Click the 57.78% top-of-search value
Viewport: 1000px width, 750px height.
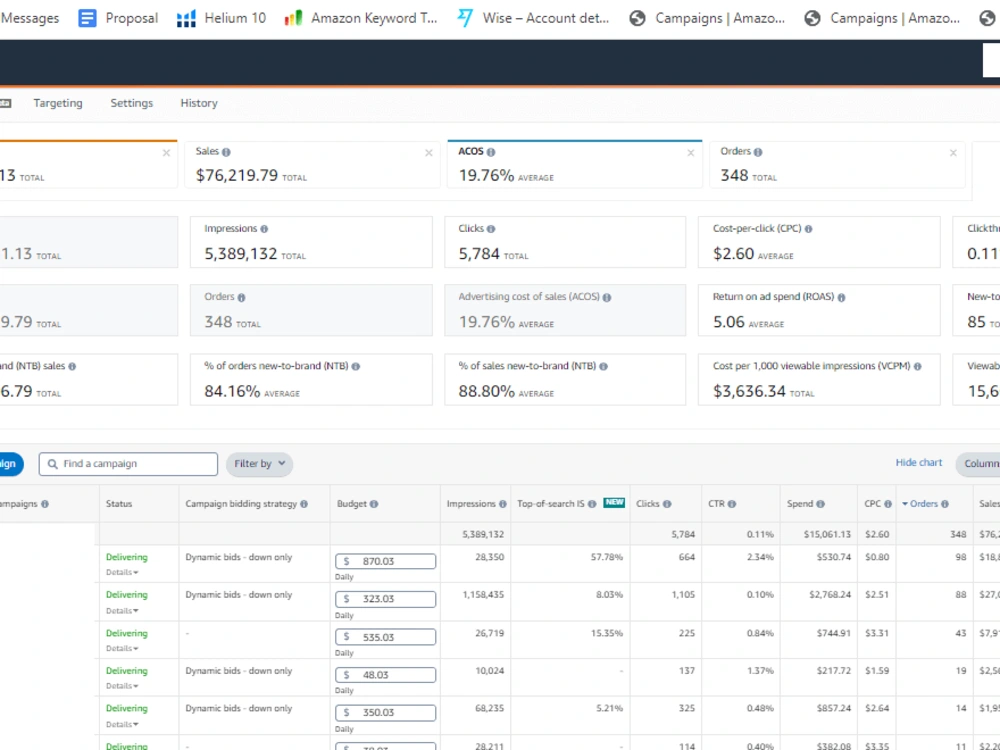point(607,557)
